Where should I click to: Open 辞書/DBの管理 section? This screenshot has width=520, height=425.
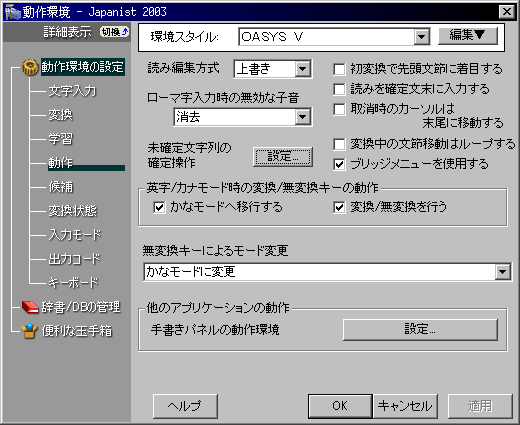(x=81, y=307)
